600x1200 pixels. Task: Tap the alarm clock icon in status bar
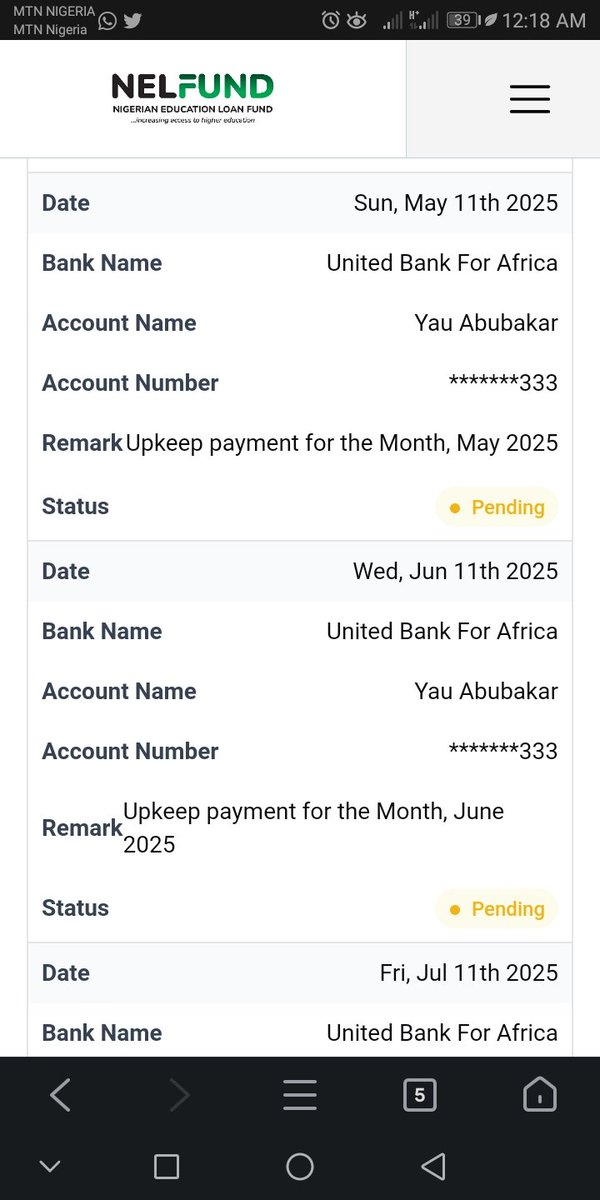331,20
